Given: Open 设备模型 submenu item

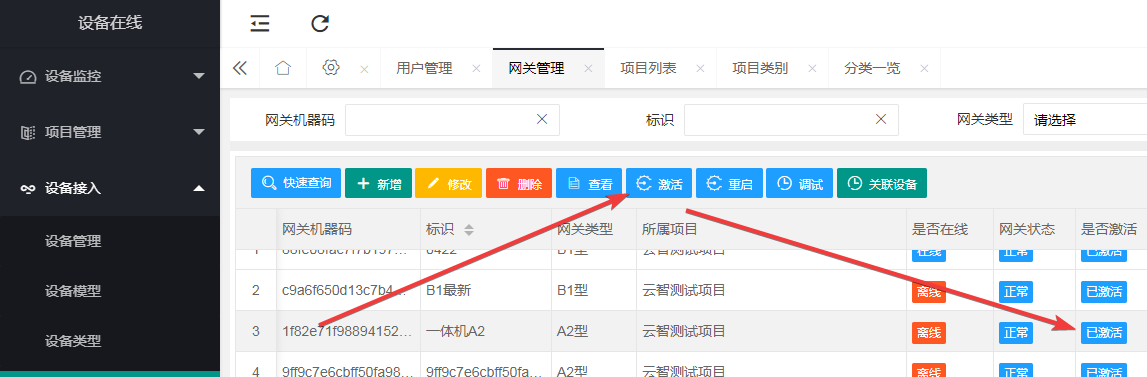Looking at the screenshot, I should pos(72,291).
